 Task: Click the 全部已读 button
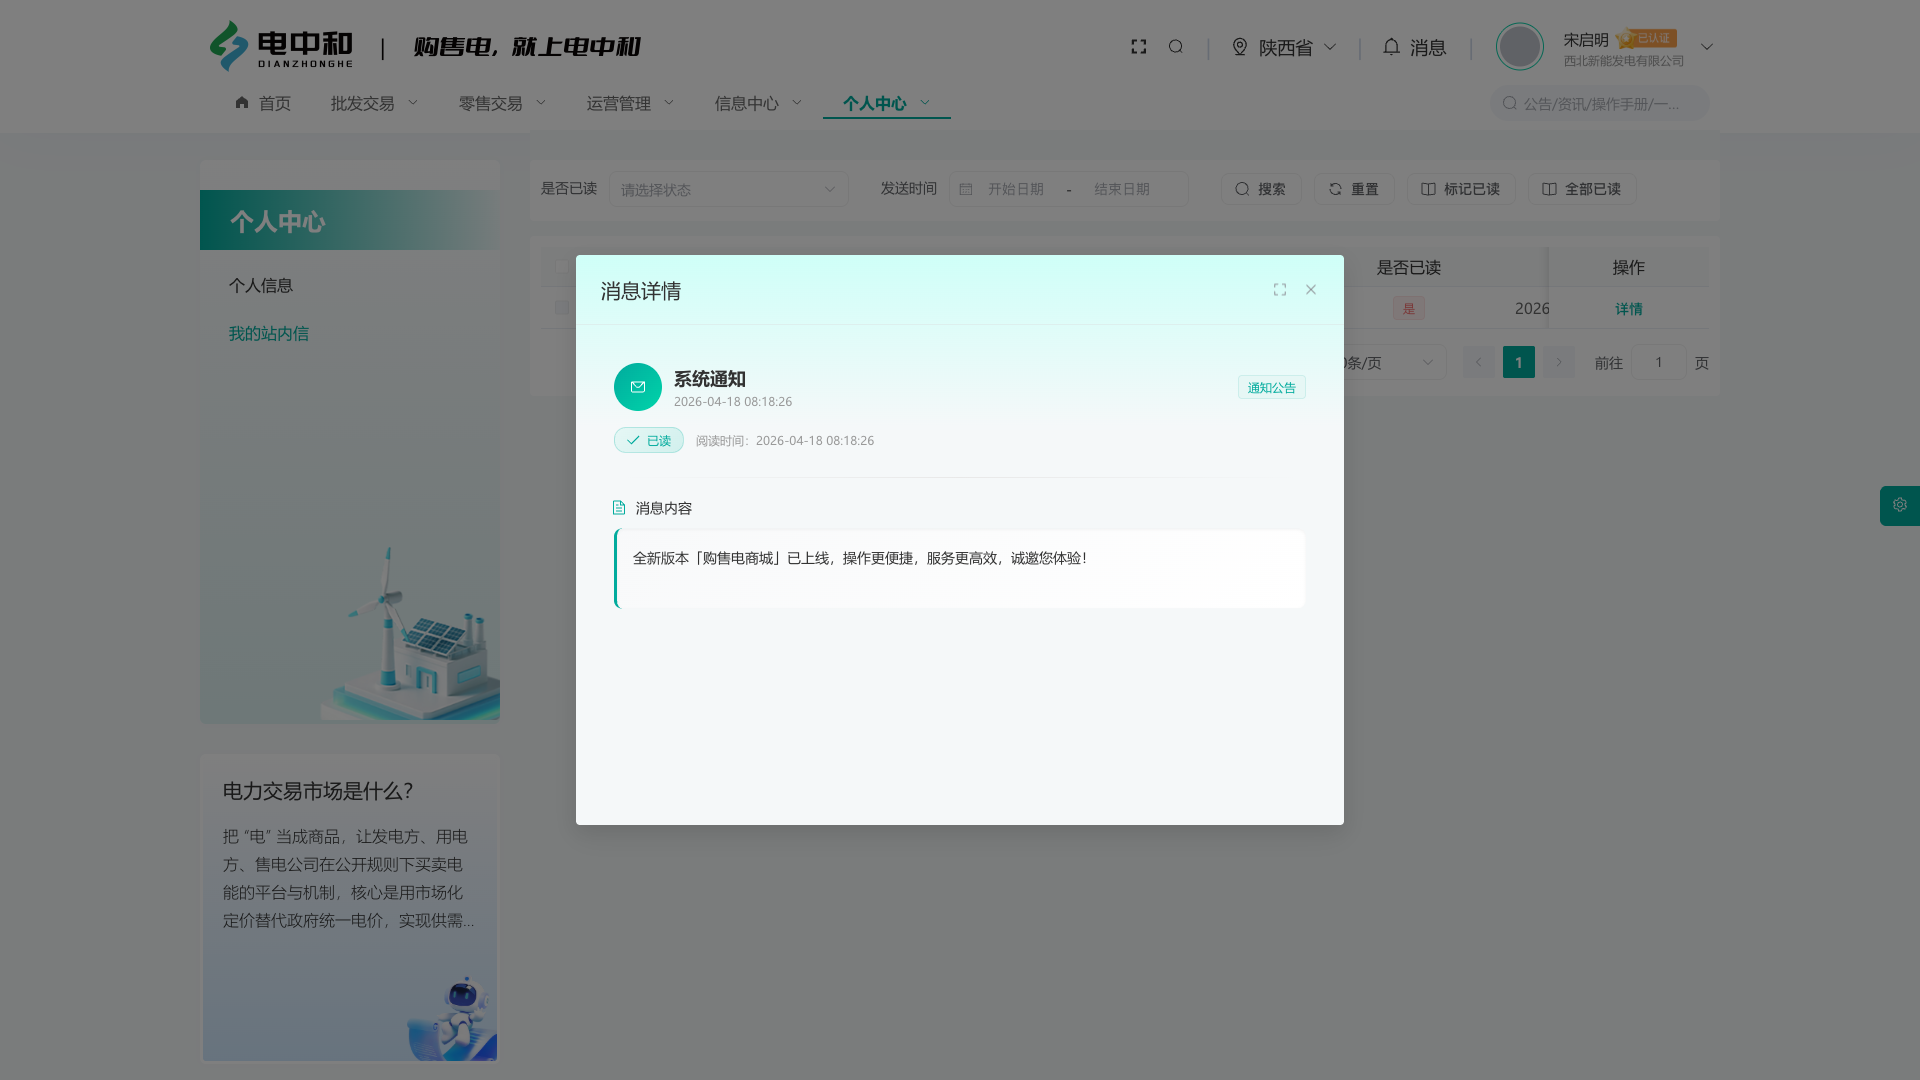(1582, 189)
